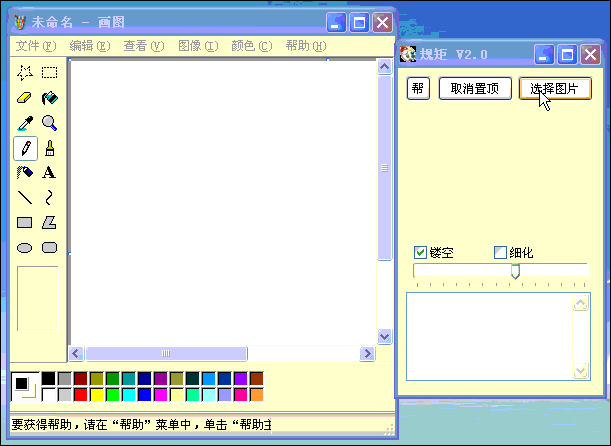Select the Pencil tool
The width and height of the screenshot is (611, 446).
click(x=25, y=148)
